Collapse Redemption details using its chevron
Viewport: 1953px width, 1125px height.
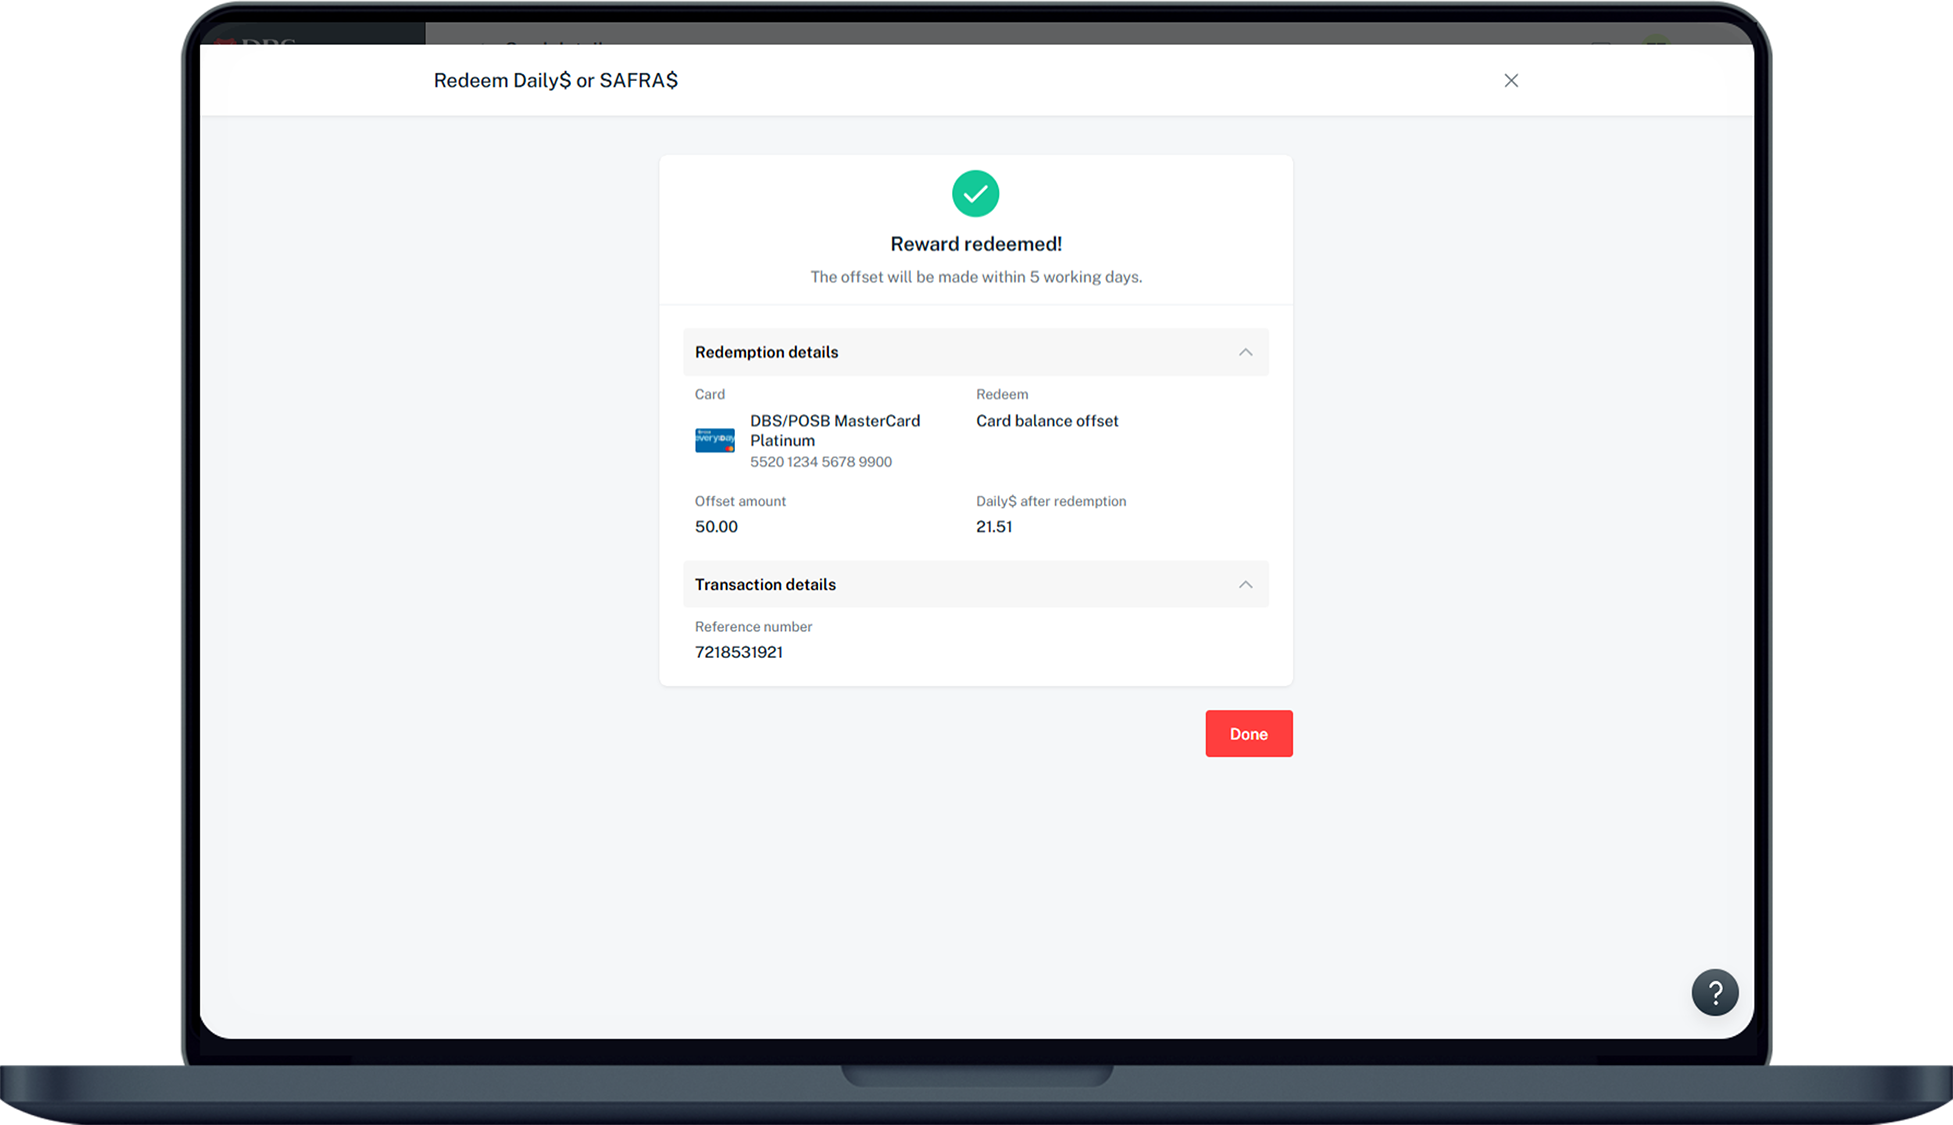click(x=1245, y=352)
